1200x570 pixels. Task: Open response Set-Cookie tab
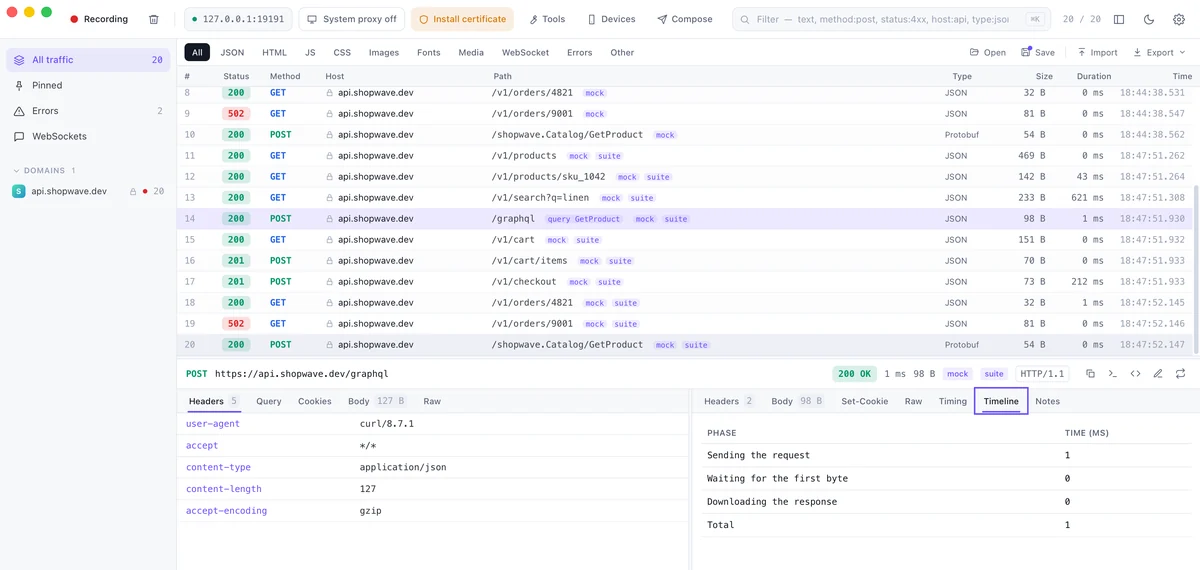point(864,401)
